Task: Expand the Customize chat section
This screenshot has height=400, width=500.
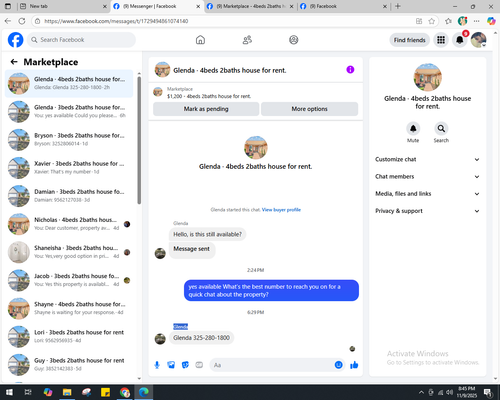Action: (x=427, y=159)
